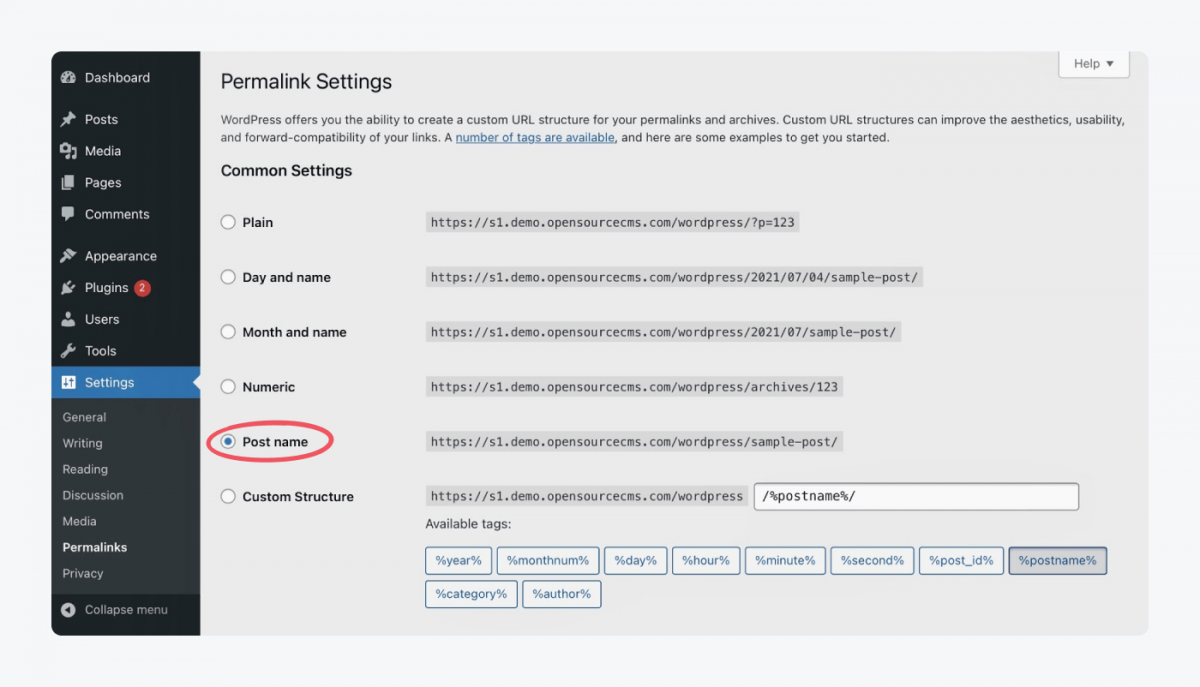
Task: Select the Plain permalink option
Action: click(x=228, y=222)
